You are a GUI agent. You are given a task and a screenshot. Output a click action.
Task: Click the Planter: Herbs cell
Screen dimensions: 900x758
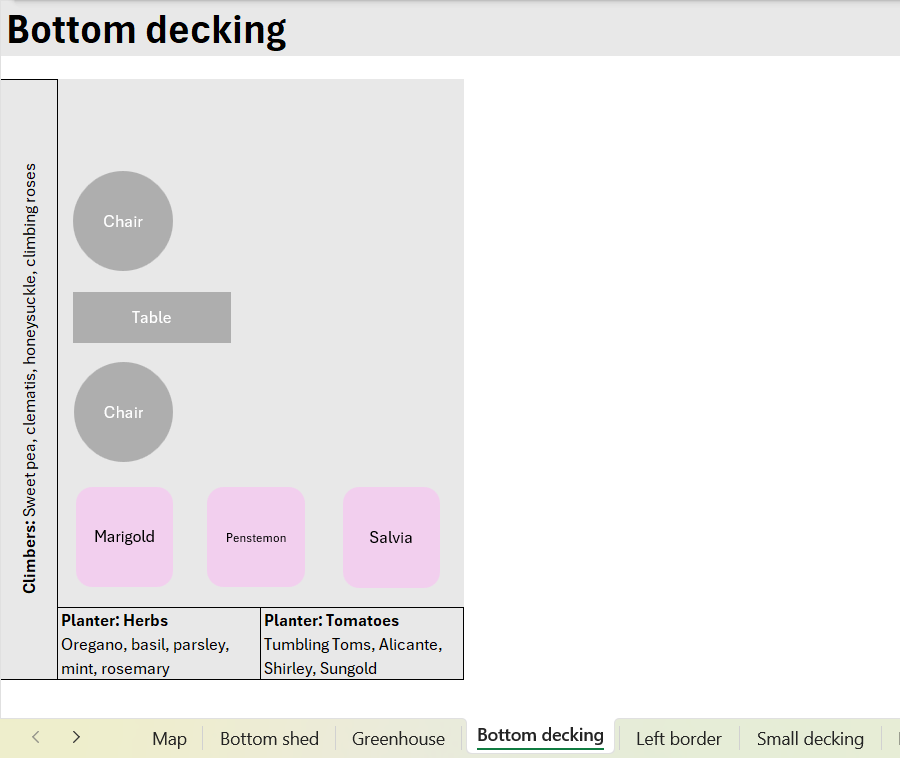[159, 644]
